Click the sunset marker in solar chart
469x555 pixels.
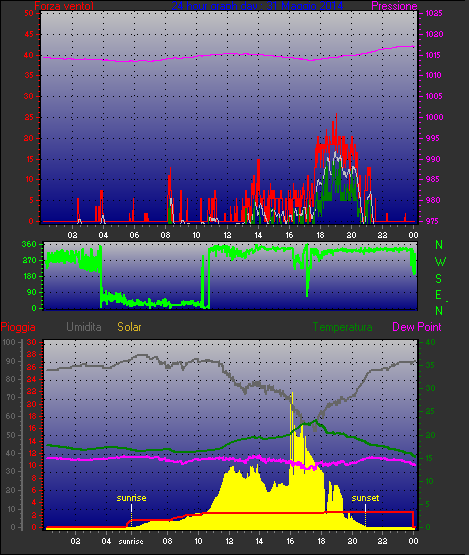[x=365, y=498]
